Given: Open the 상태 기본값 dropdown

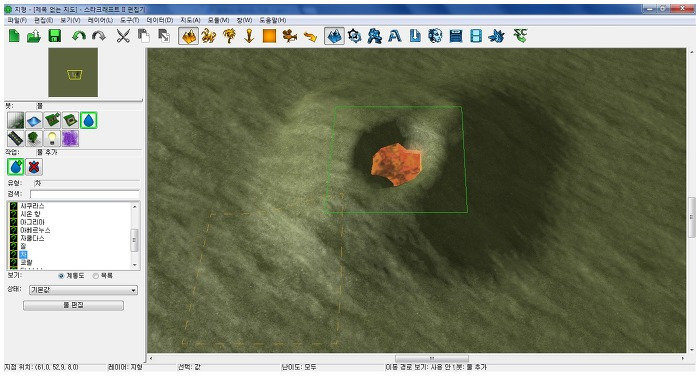Looking at the screenshot, I should [83, 290].
